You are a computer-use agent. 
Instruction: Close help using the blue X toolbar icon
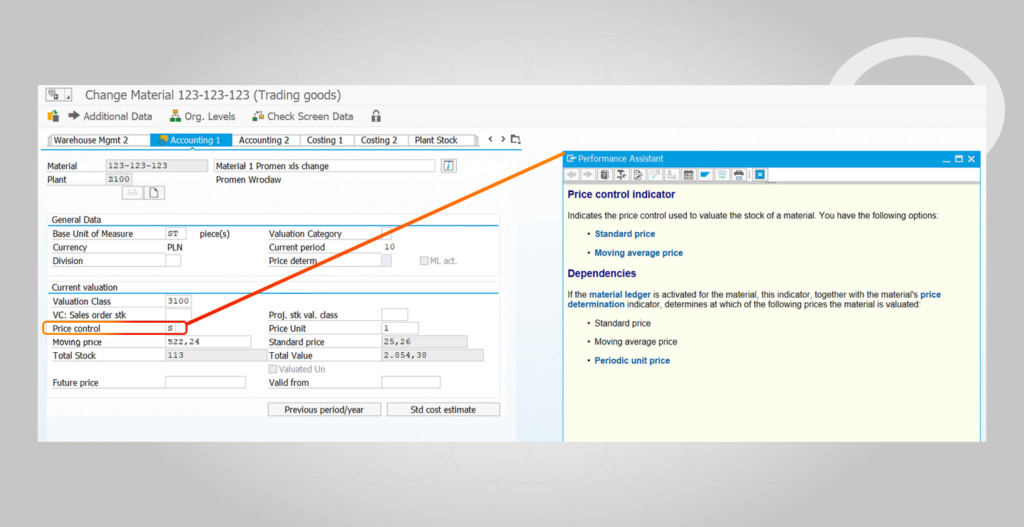[x=760, y=175]
